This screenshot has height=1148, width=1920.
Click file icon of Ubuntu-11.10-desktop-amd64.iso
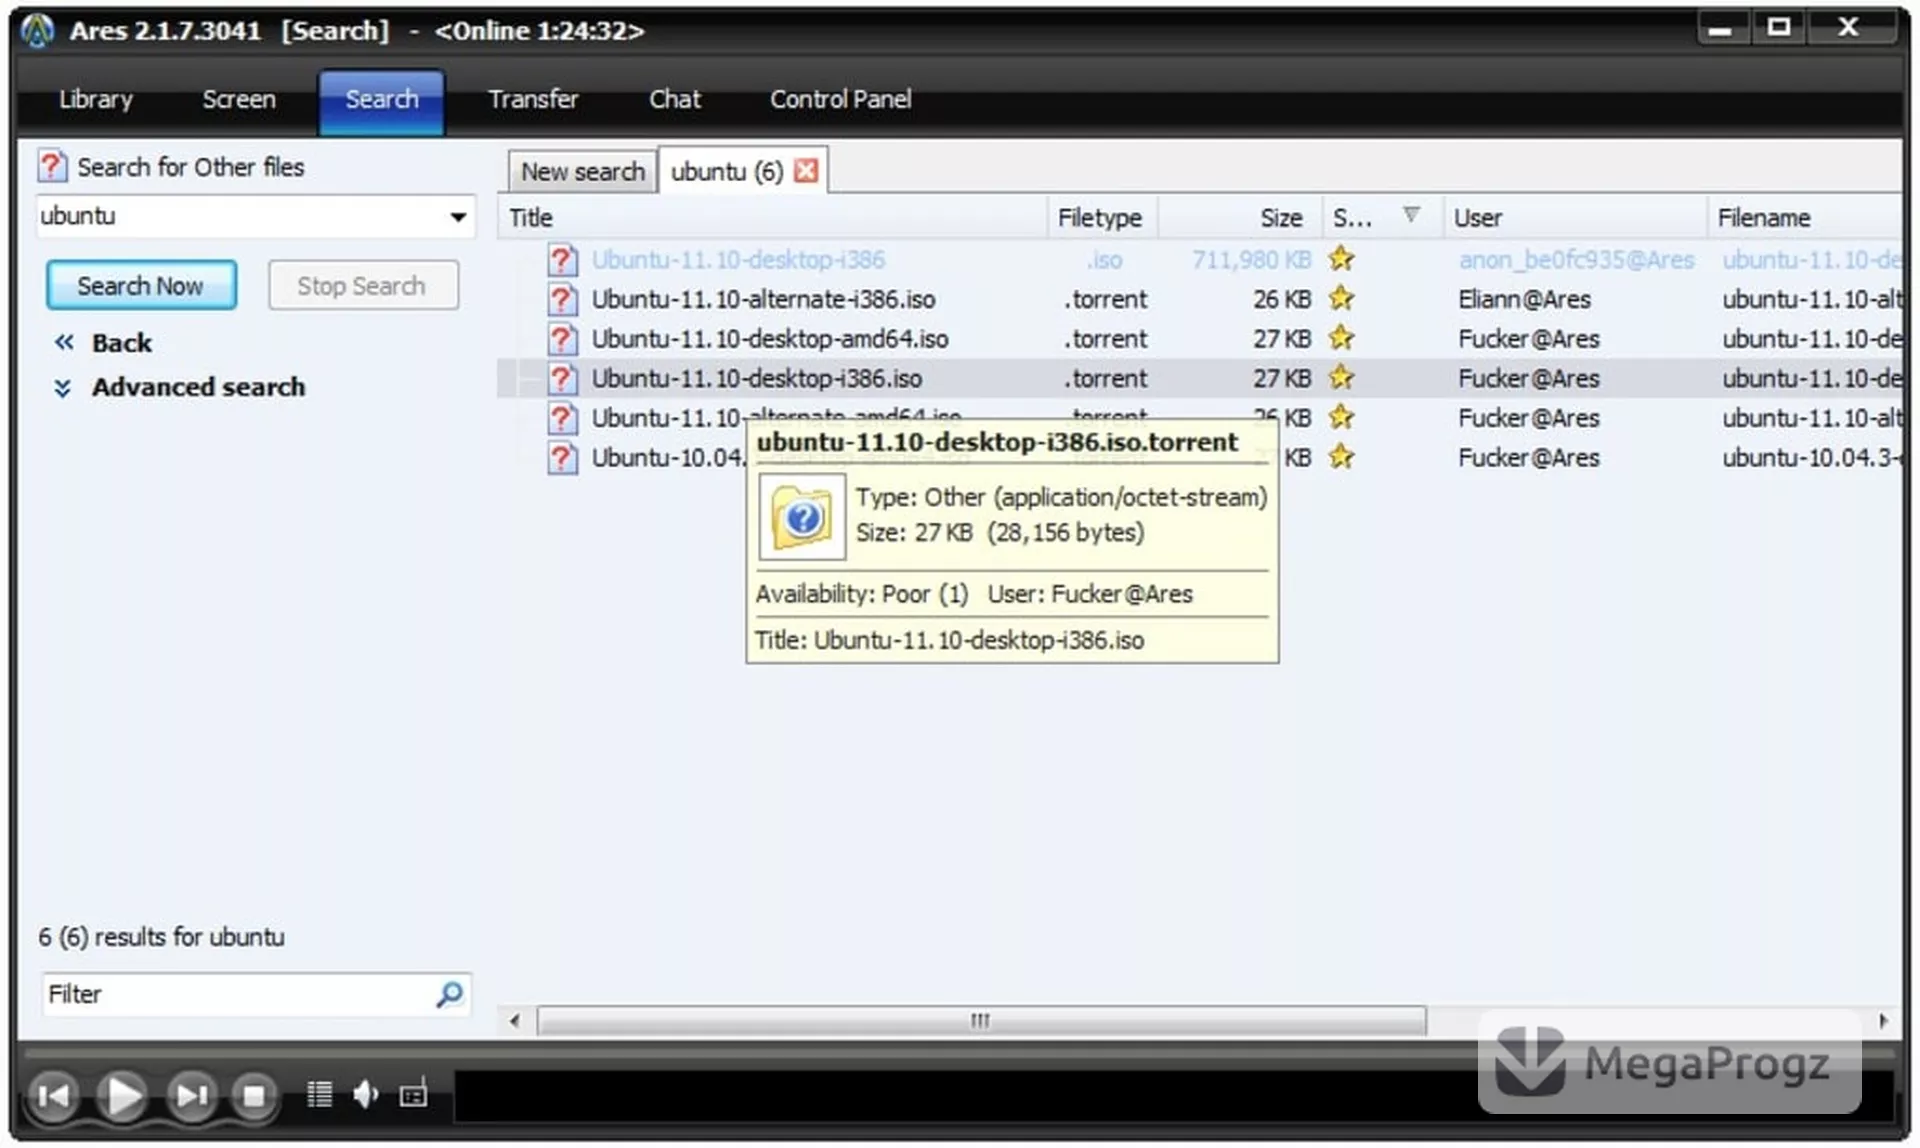[x=562, y=339]
